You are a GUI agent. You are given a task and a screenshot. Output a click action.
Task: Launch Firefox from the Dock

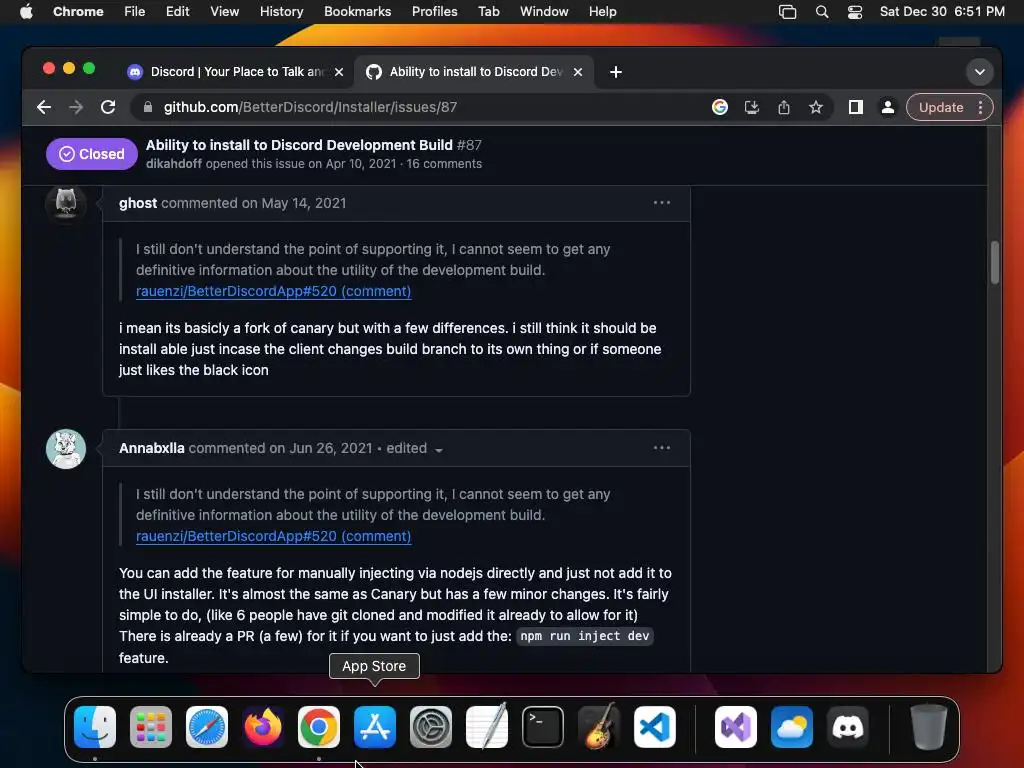(x=263, y=727)
